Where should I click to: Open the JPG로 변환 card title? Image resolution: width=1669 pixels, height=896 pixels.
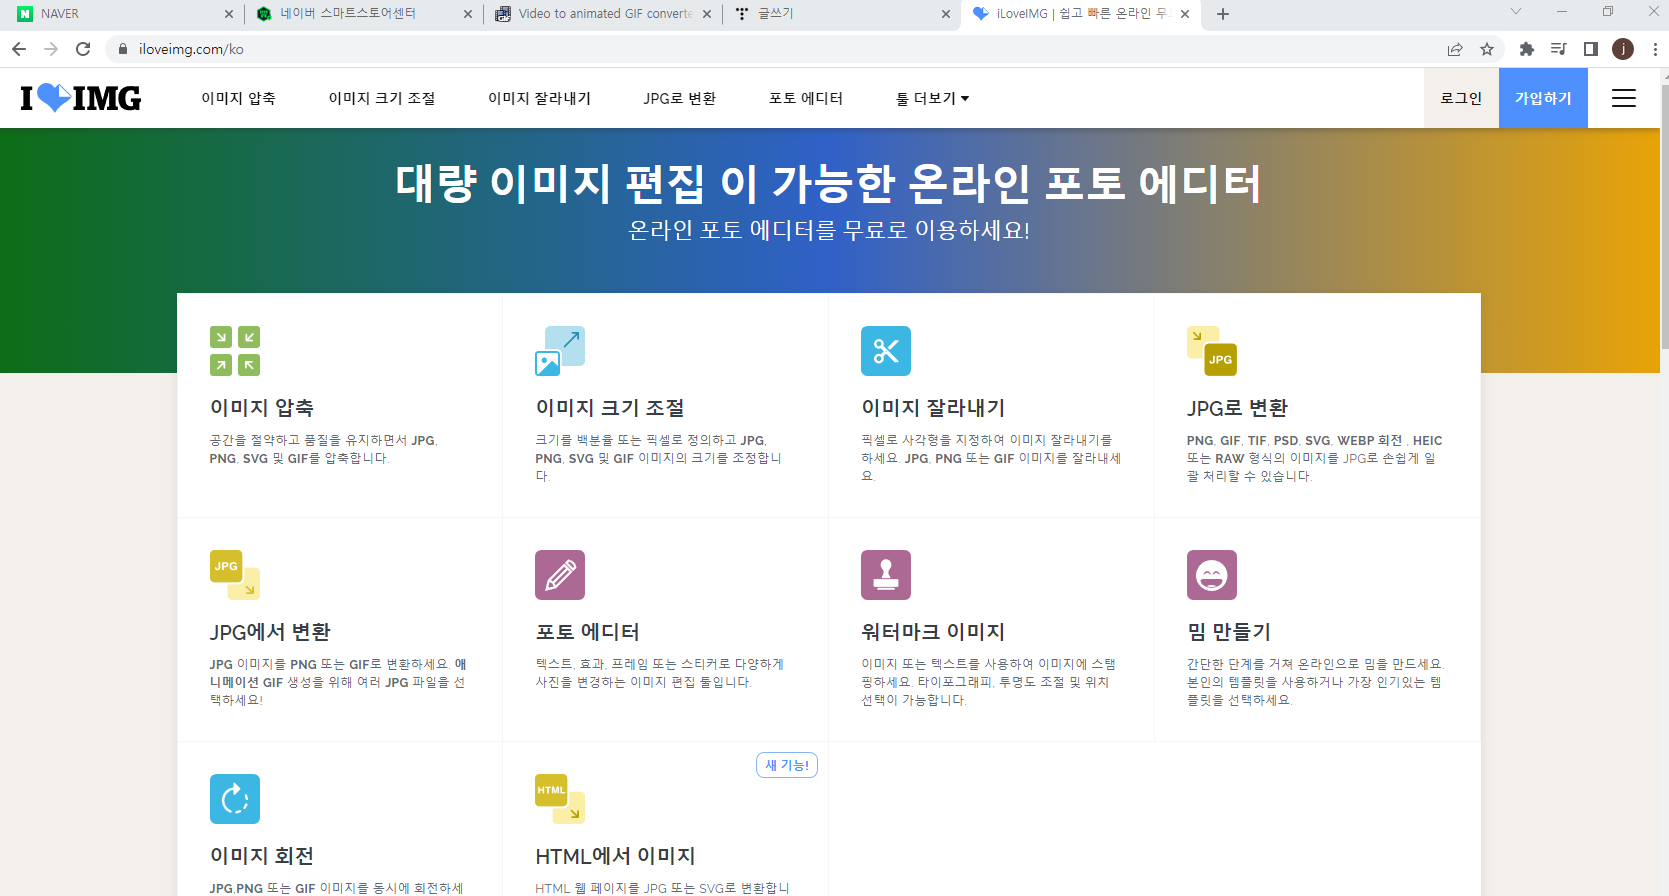click(1237, 408)
